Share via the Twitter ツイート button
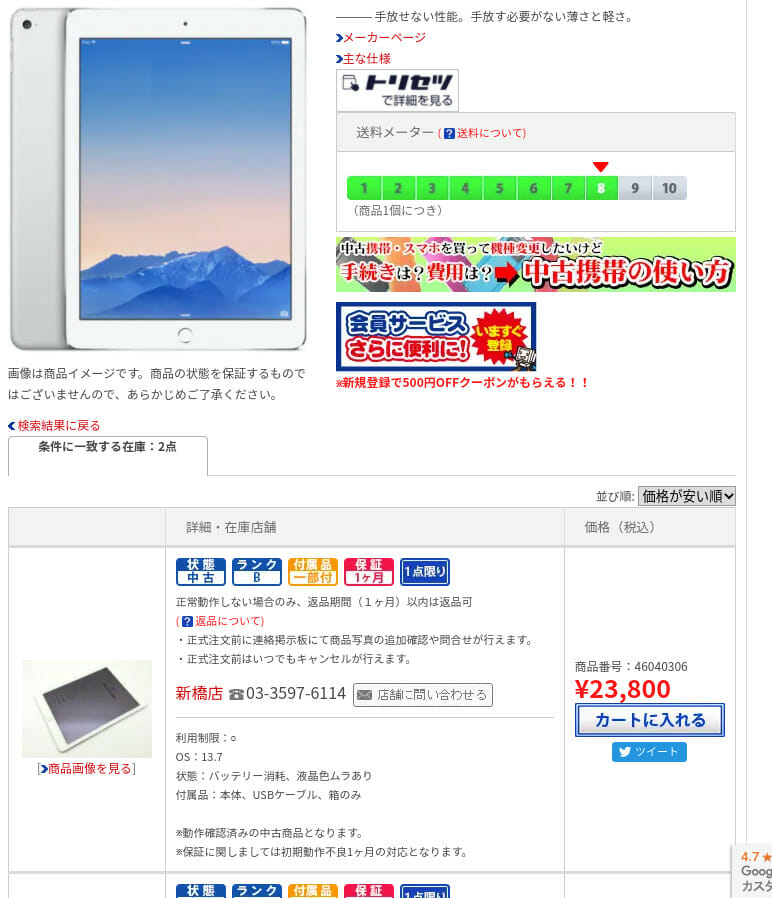Image resolution: width=772 pixels, height=898 pixels. click(649, 752)
